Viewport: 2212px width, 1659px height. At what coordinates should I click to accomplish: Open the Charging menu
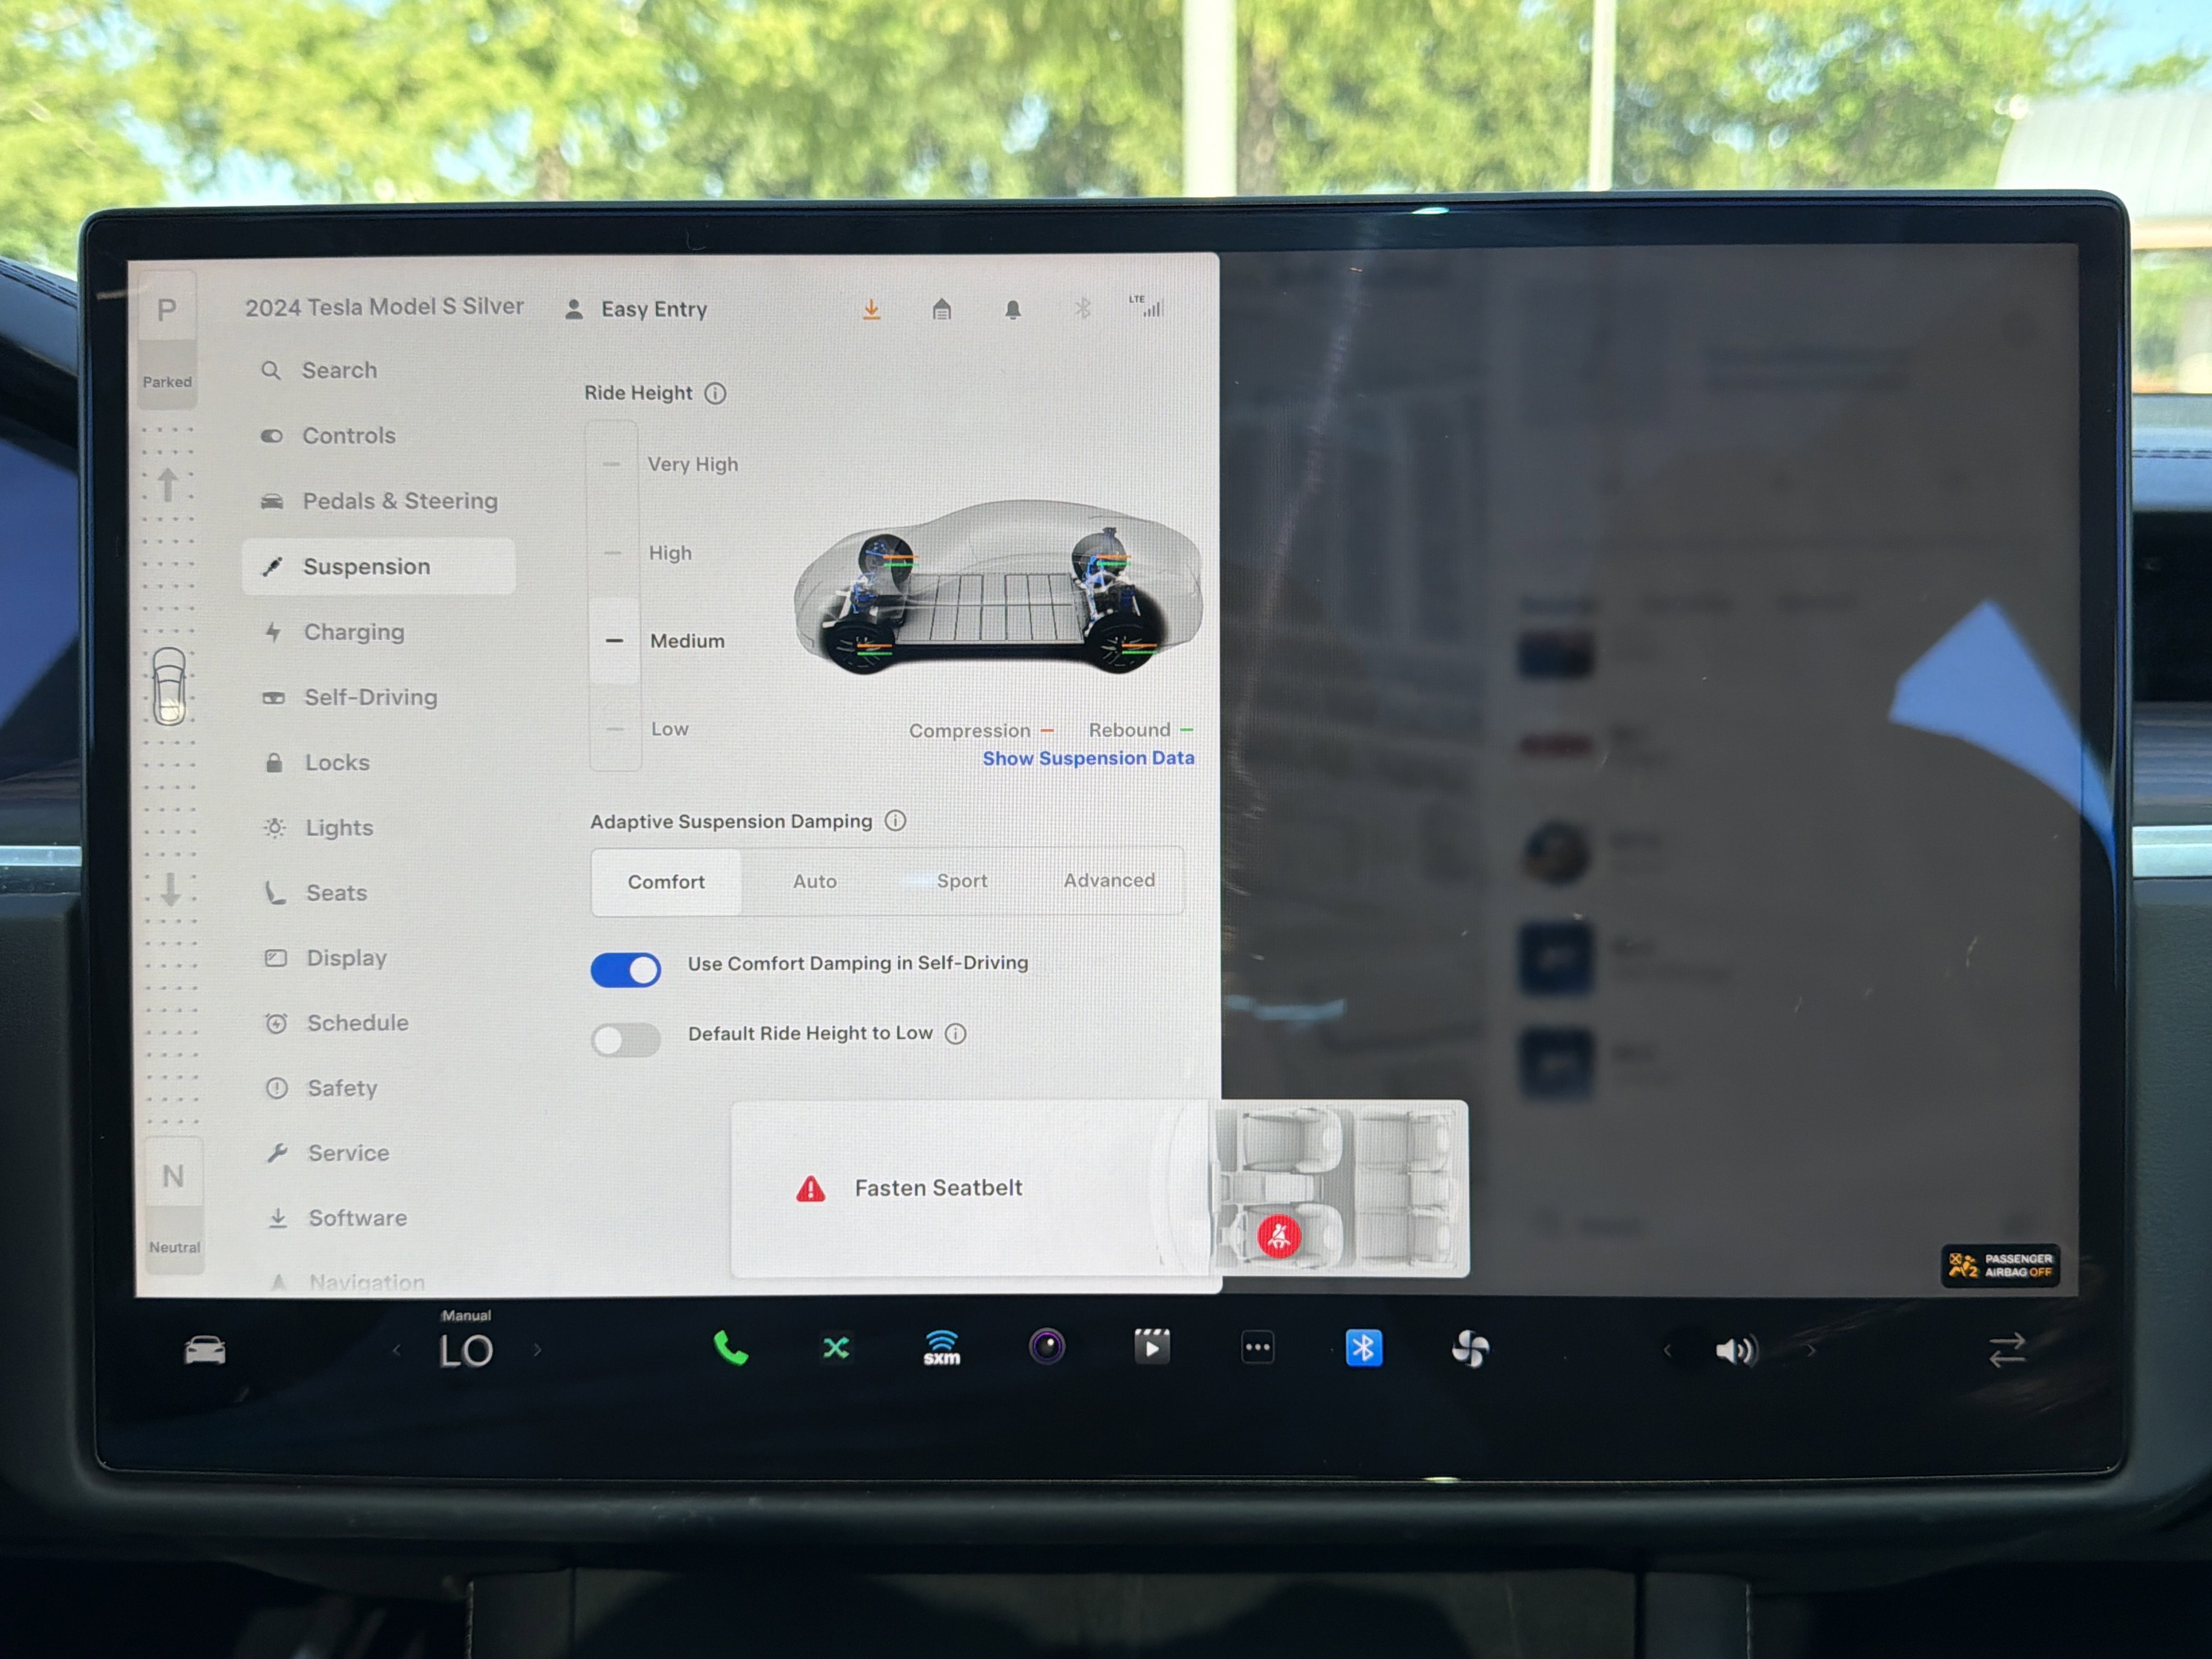(x=334, y=632)
